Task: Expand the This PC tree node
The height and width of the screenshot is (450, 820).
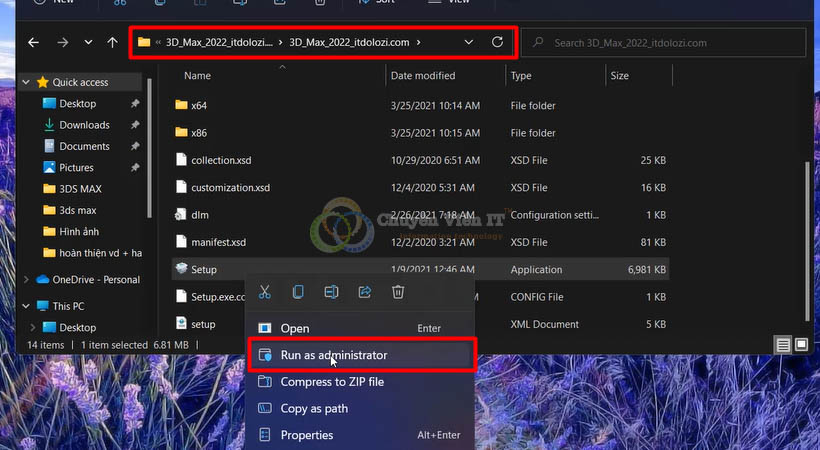Action: coord(25,306)
